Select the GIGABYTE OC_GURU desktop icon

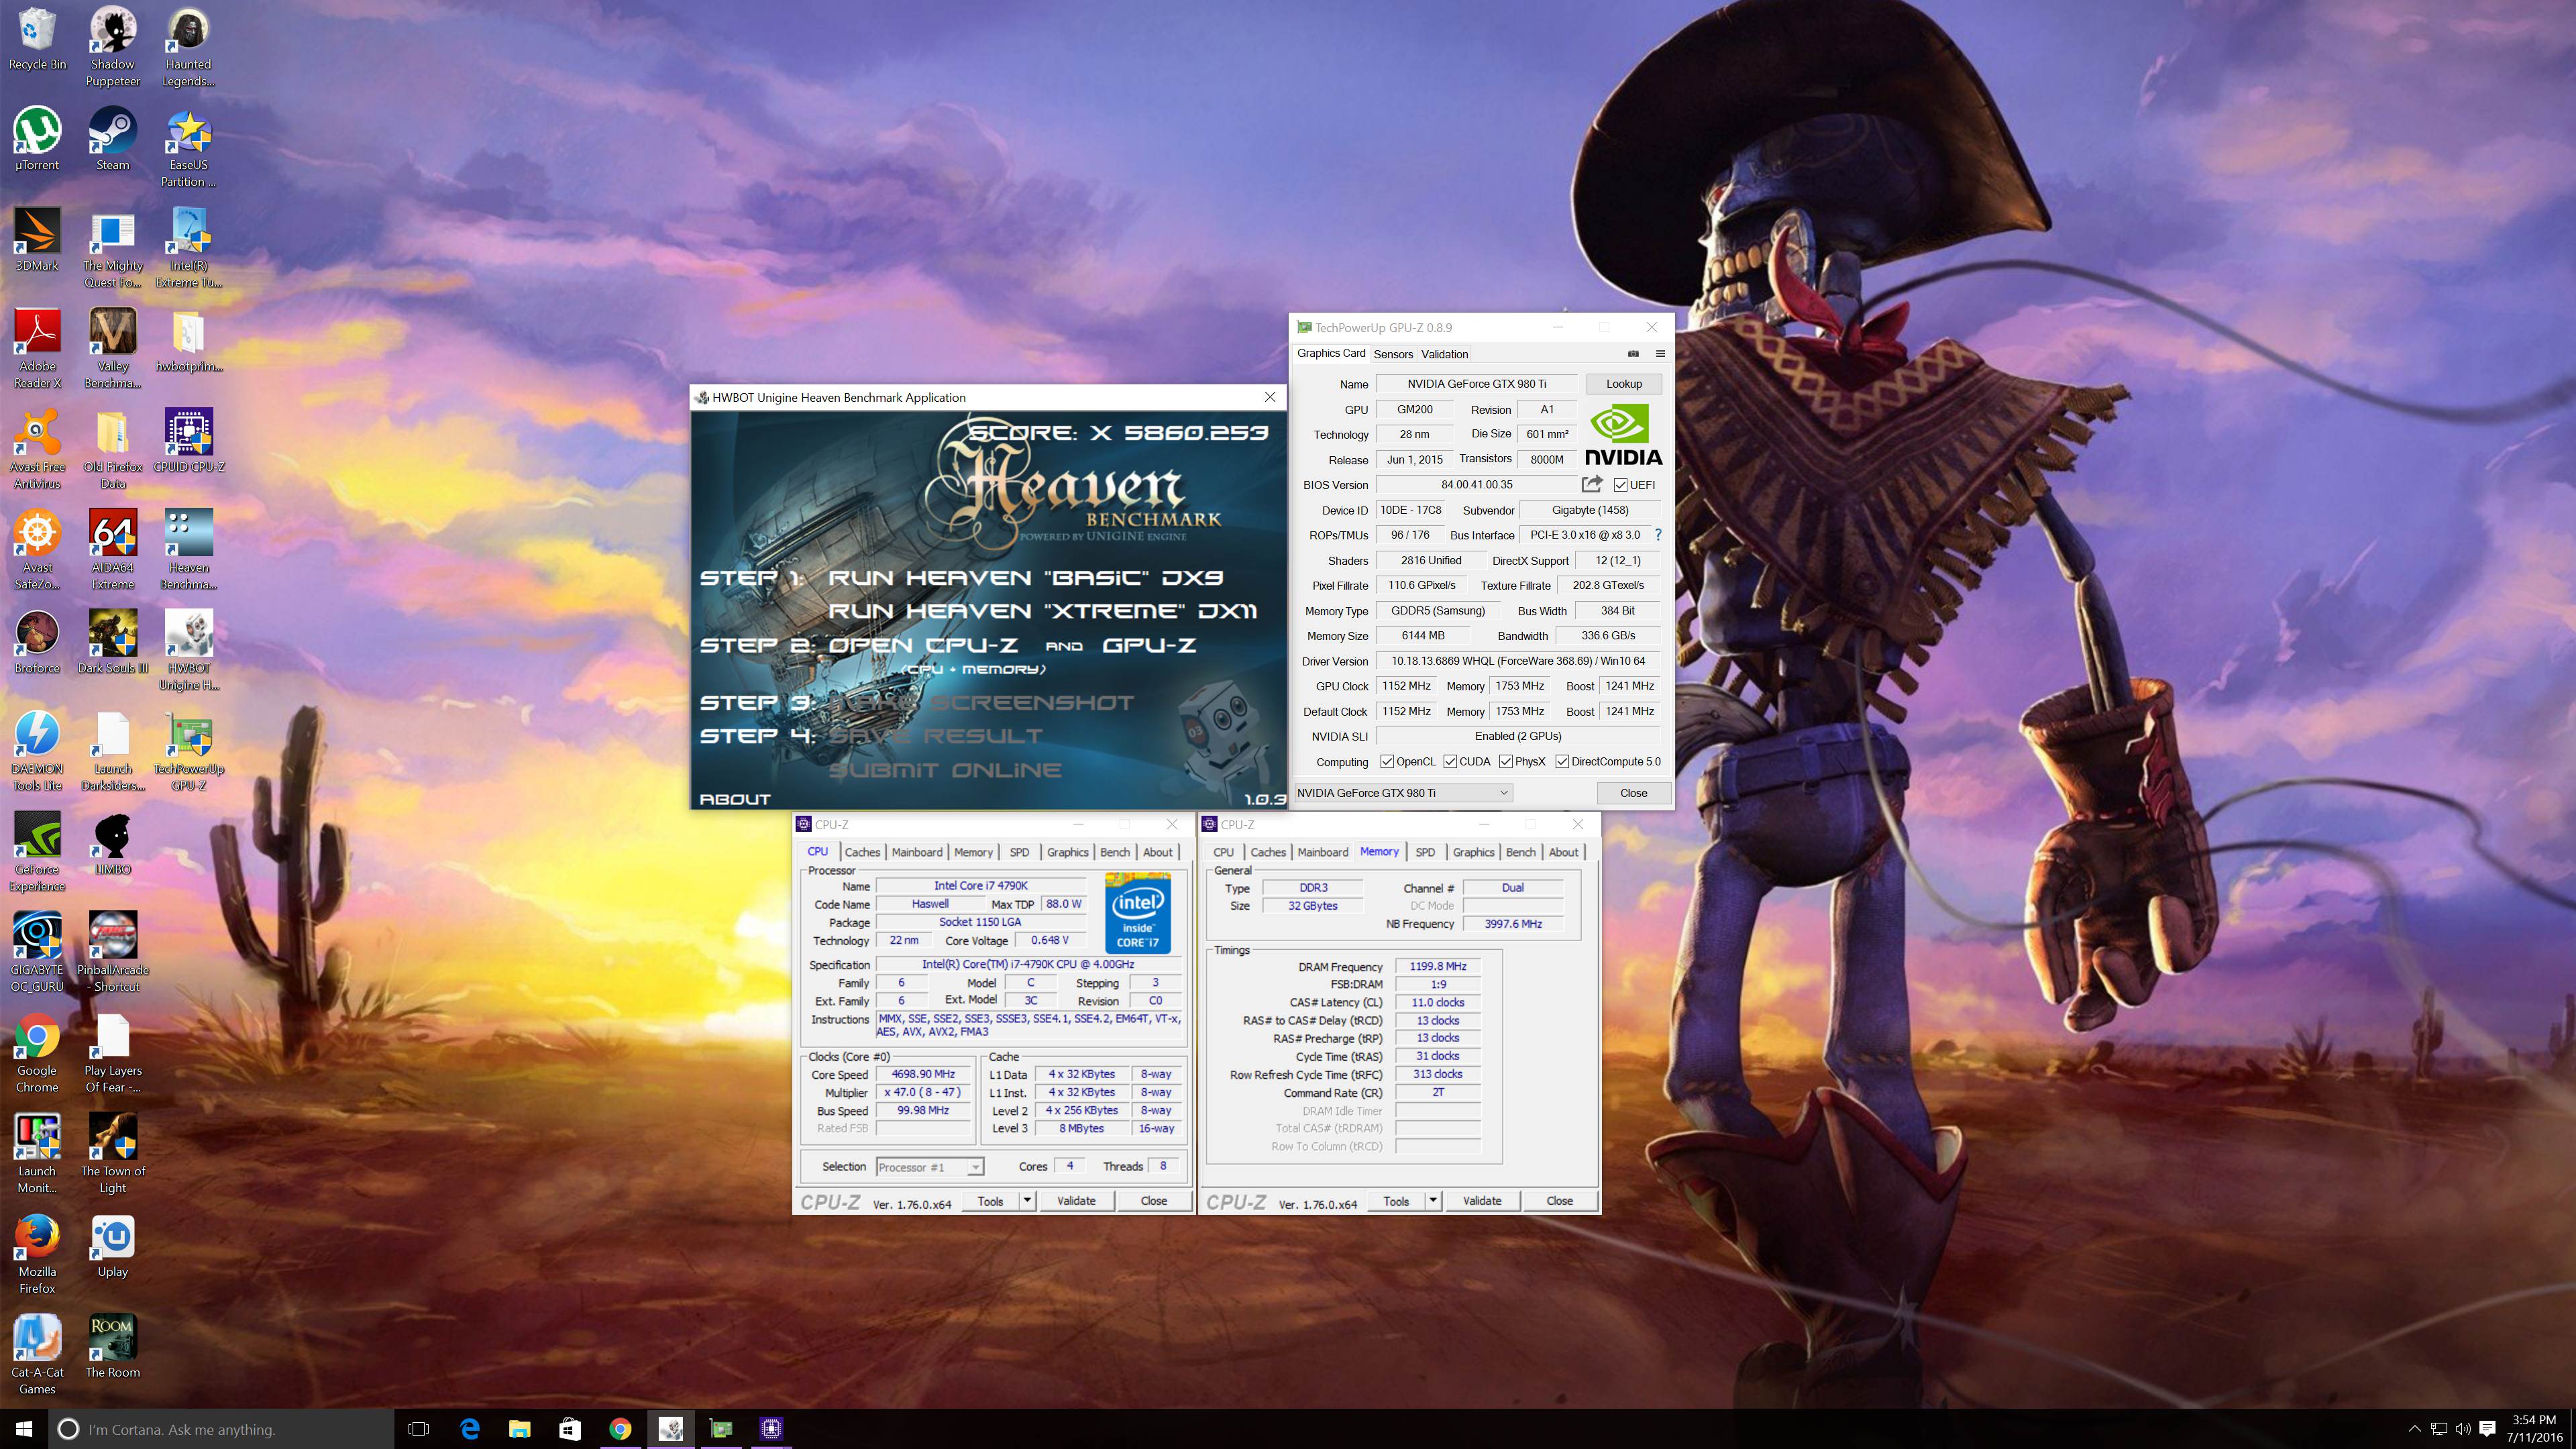[x=37, y=953]
